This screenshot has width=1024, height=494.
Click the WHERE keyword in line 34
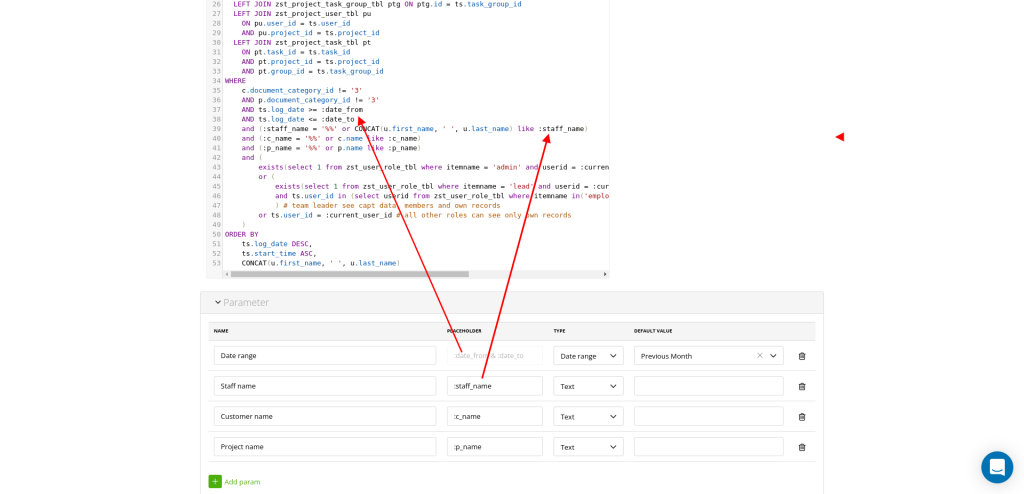[235, 81]
